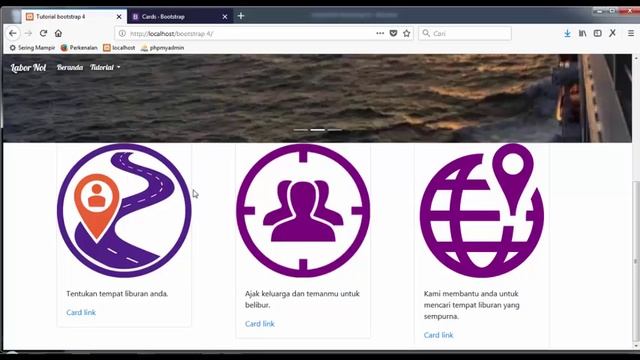Open Card link under Ajak keluarga card
640x360 pixels.
[x=260, y=324]
